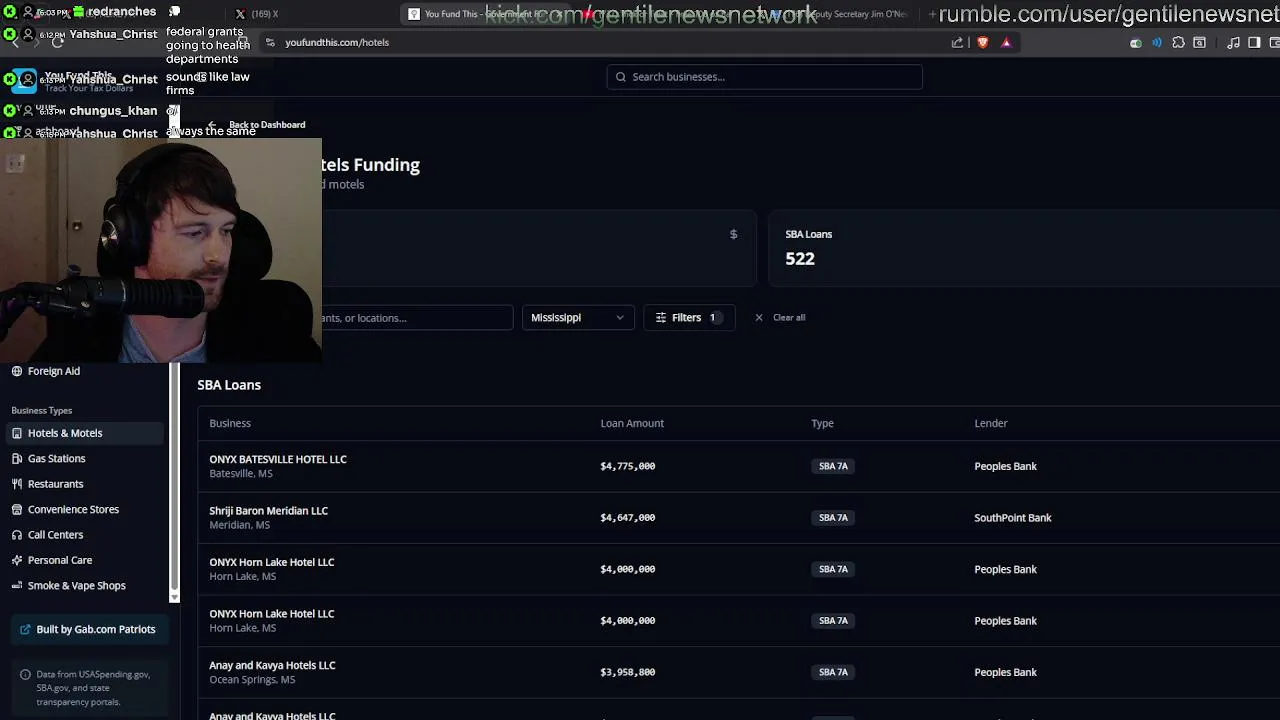Click the Smoke & Vape Shops sidebar icon

(17, 586)
